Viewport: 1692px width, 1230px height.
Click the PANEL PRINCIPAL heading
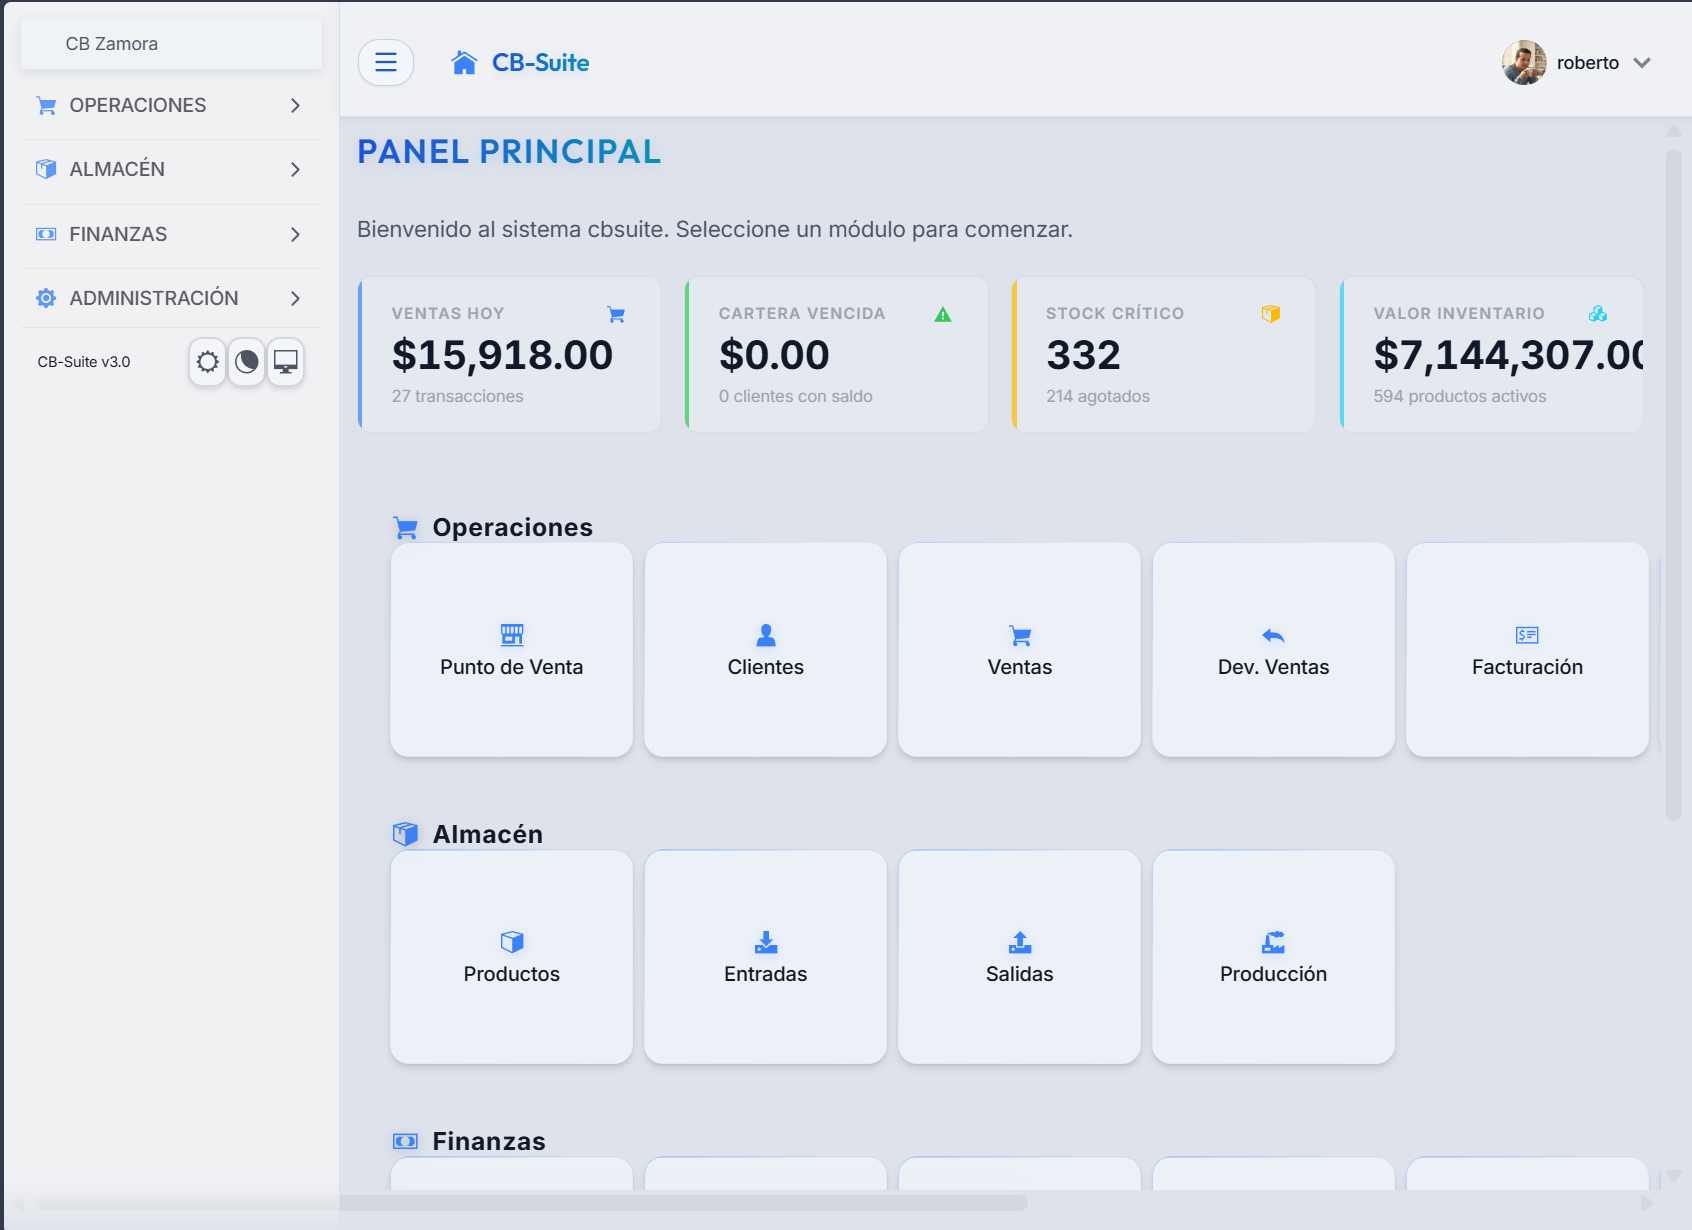[510, 152]
